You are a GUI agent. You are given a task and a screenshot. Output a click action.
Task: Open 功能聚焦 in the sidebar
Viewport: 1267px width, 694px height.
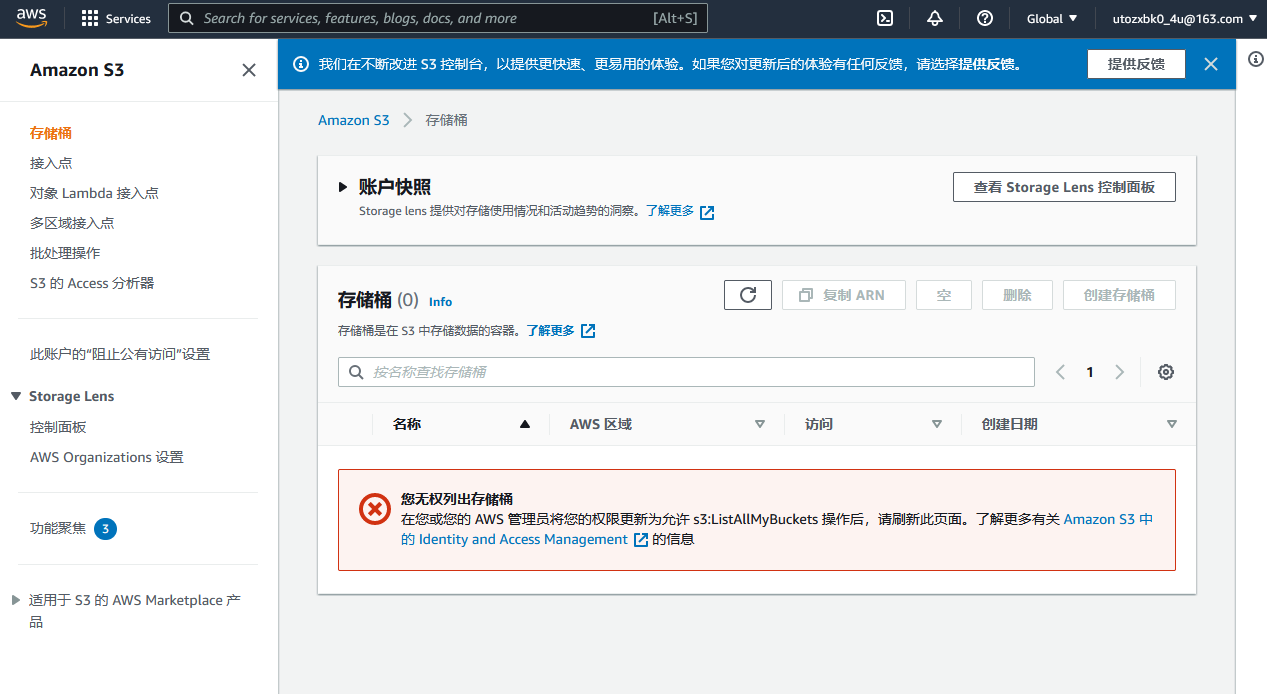pyautogui.click(x=58, y=529)
